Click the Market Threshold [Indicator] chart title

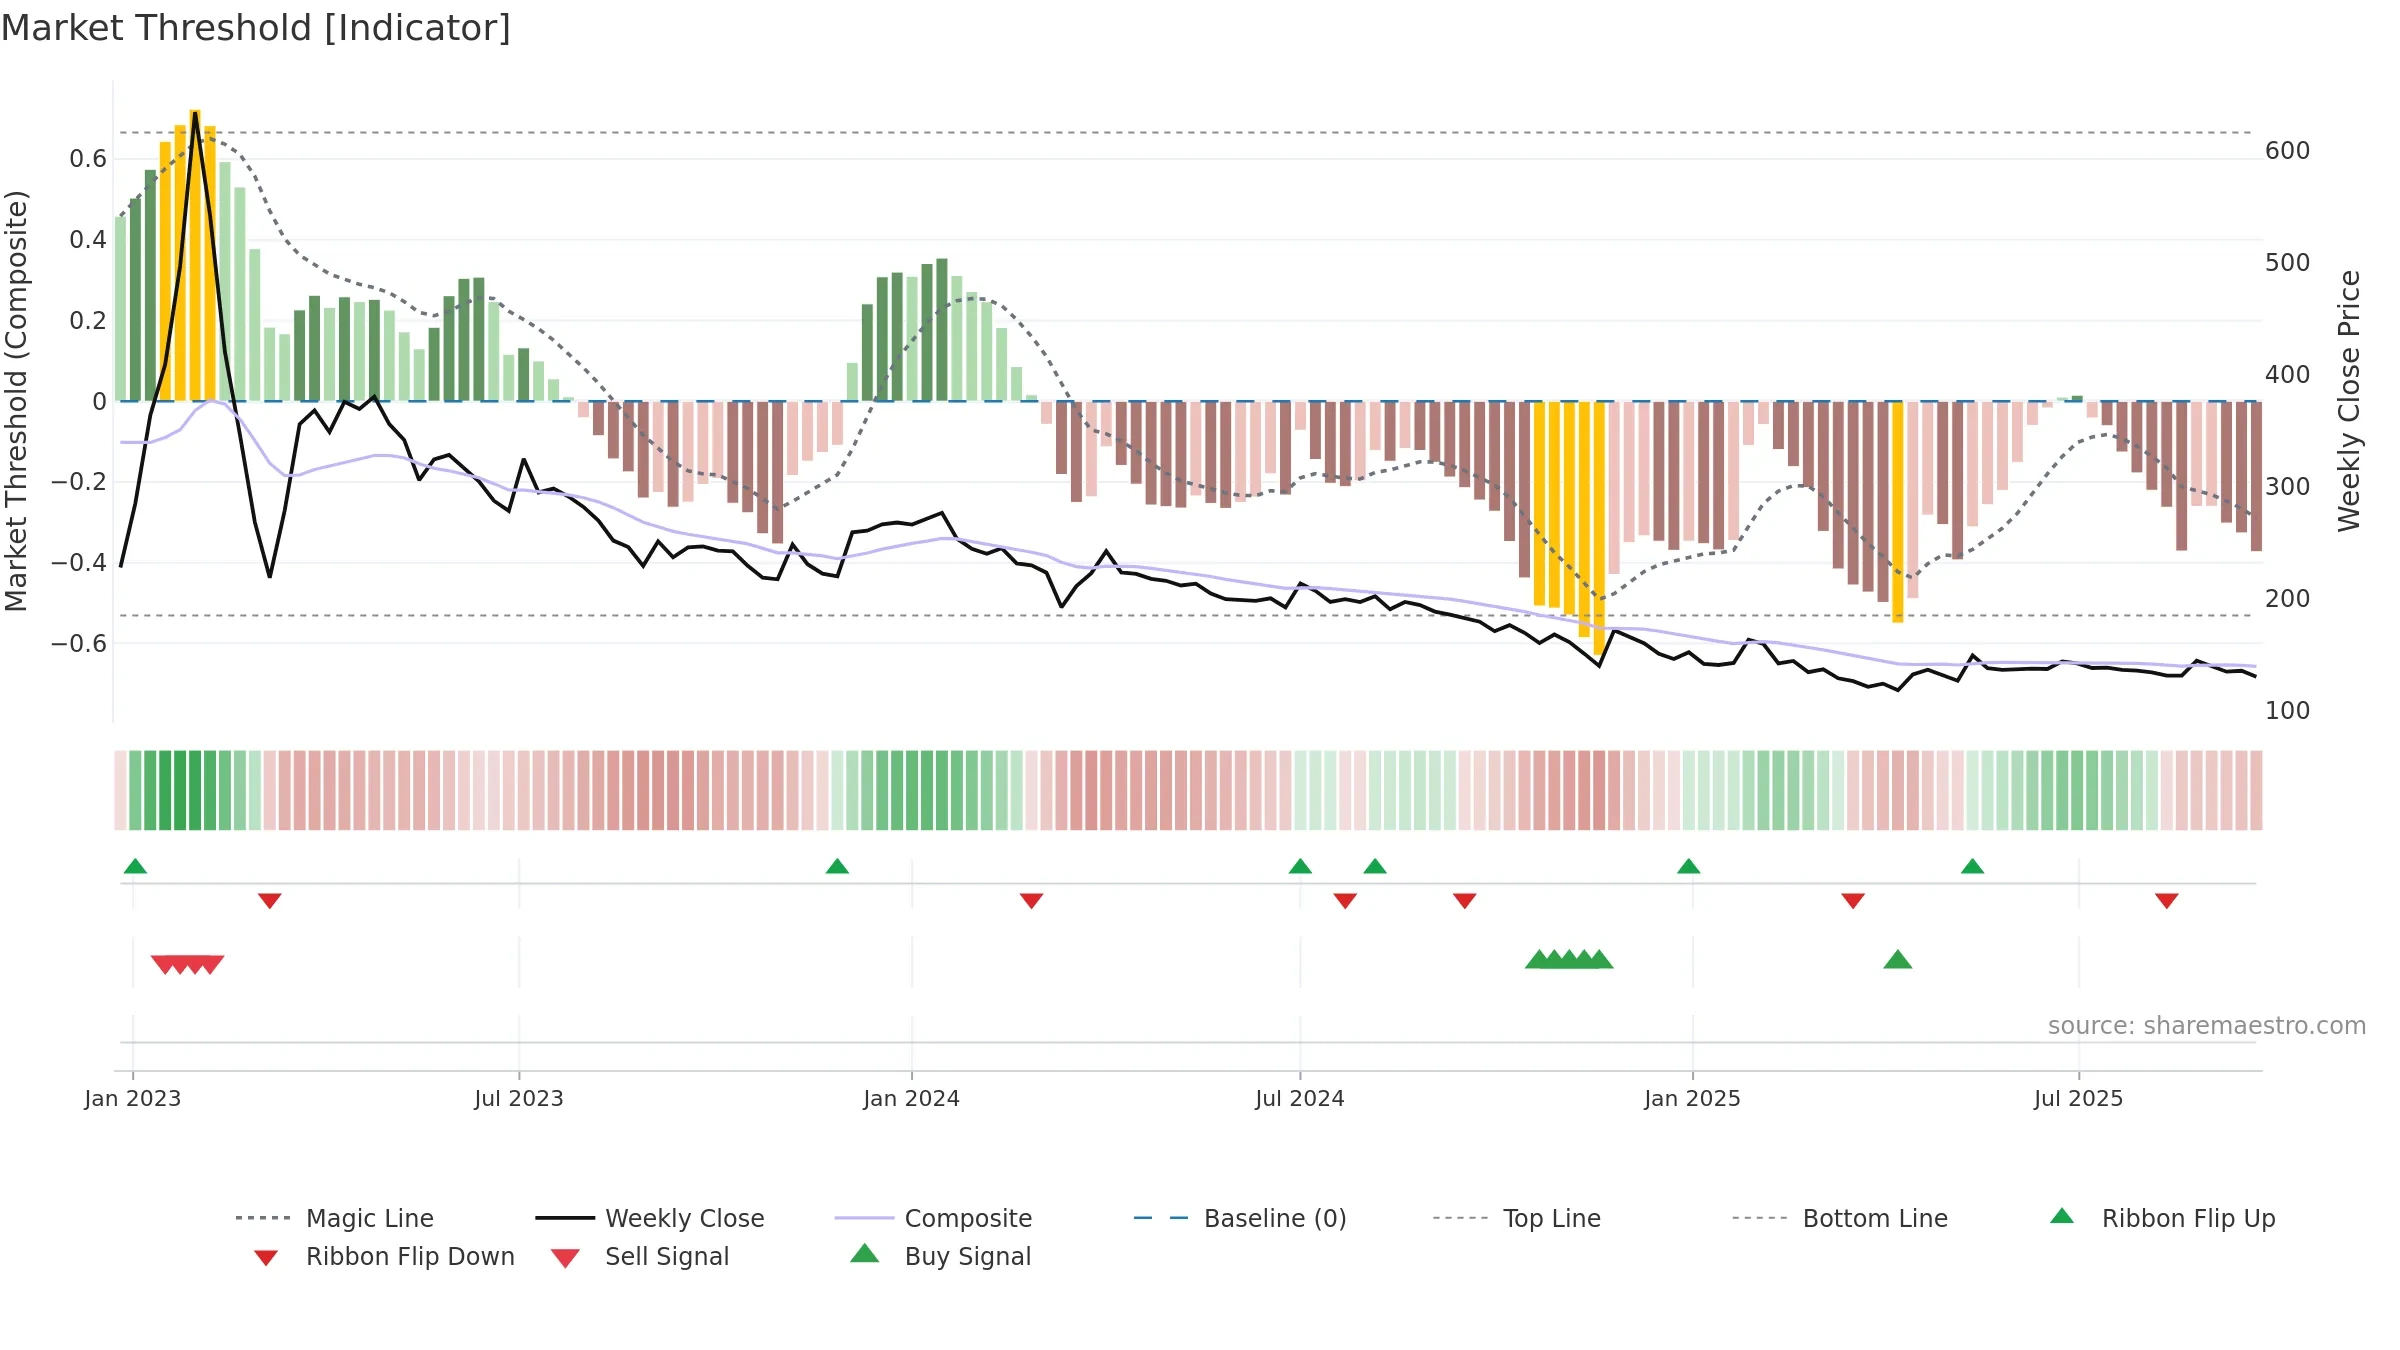256,28
